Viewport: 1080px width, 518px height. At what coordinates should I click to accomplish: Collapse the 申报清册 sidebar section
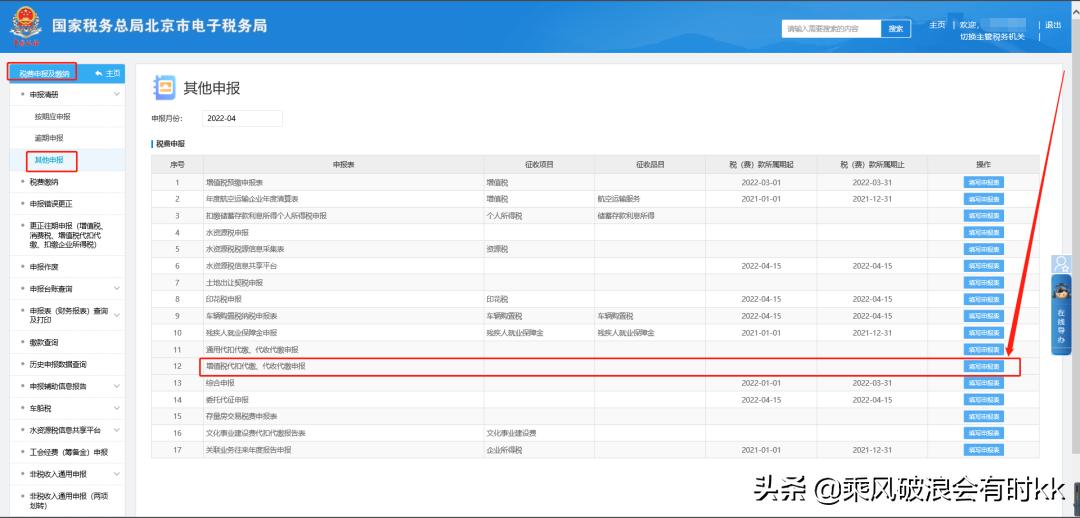click(x=116, y=94)
